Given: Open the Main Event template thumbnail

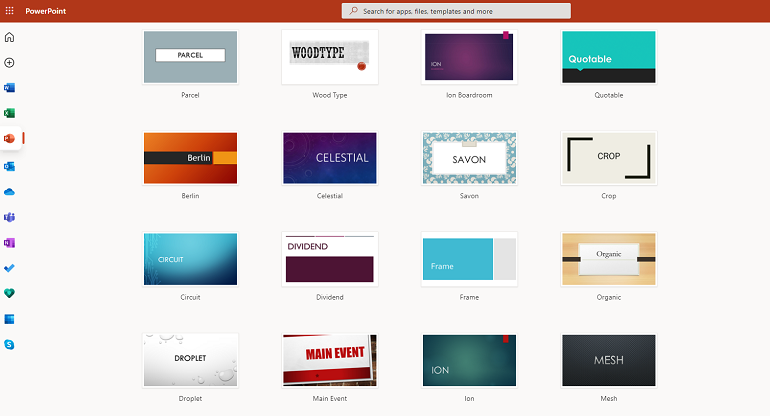Looking at the screenshot, I should point(330,361).
